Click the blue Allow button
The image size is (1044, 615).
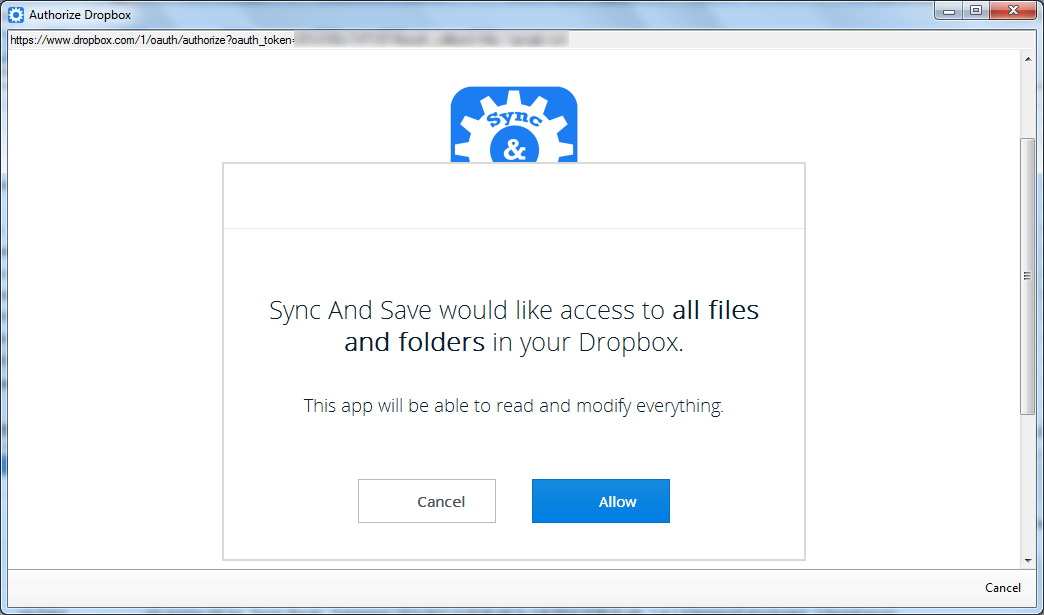tap(600, 501)
